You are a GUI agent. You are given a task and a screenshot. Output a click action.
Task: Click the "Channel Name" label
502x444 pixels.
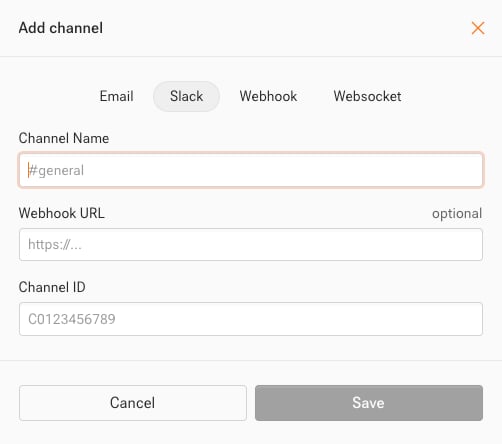(x=64, y=138)
